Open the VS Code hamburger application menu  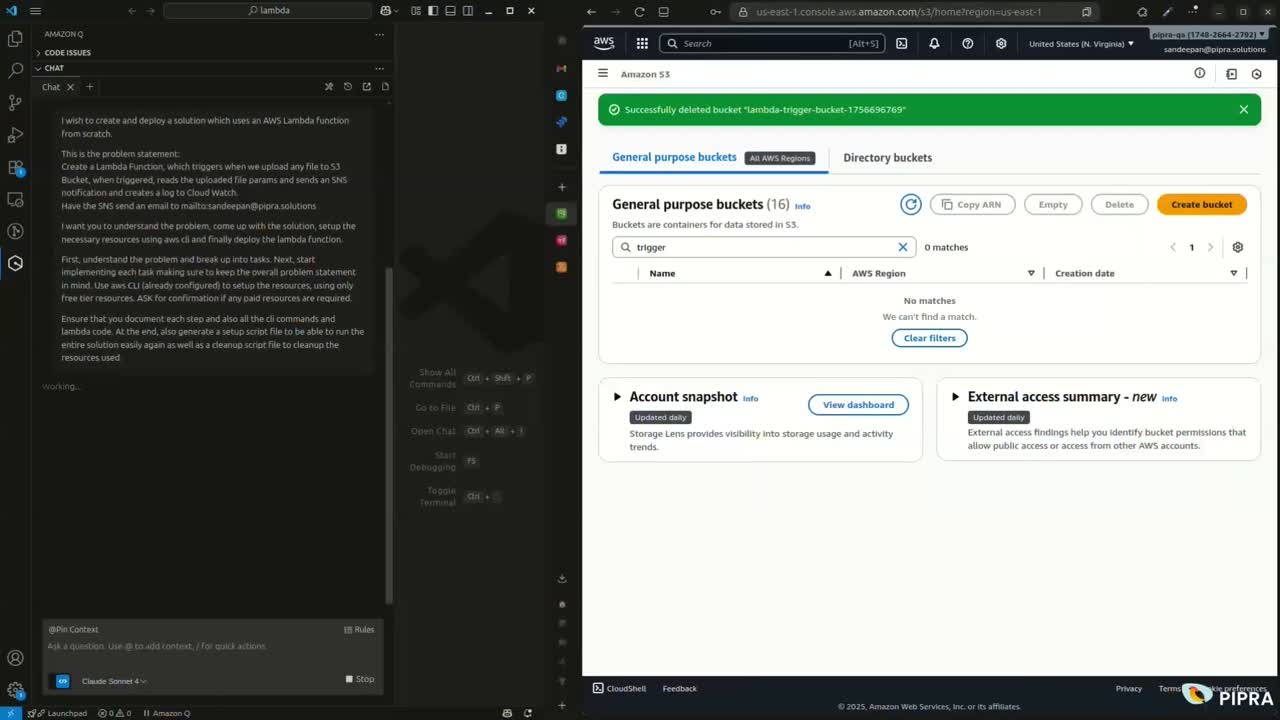[35, 11]
